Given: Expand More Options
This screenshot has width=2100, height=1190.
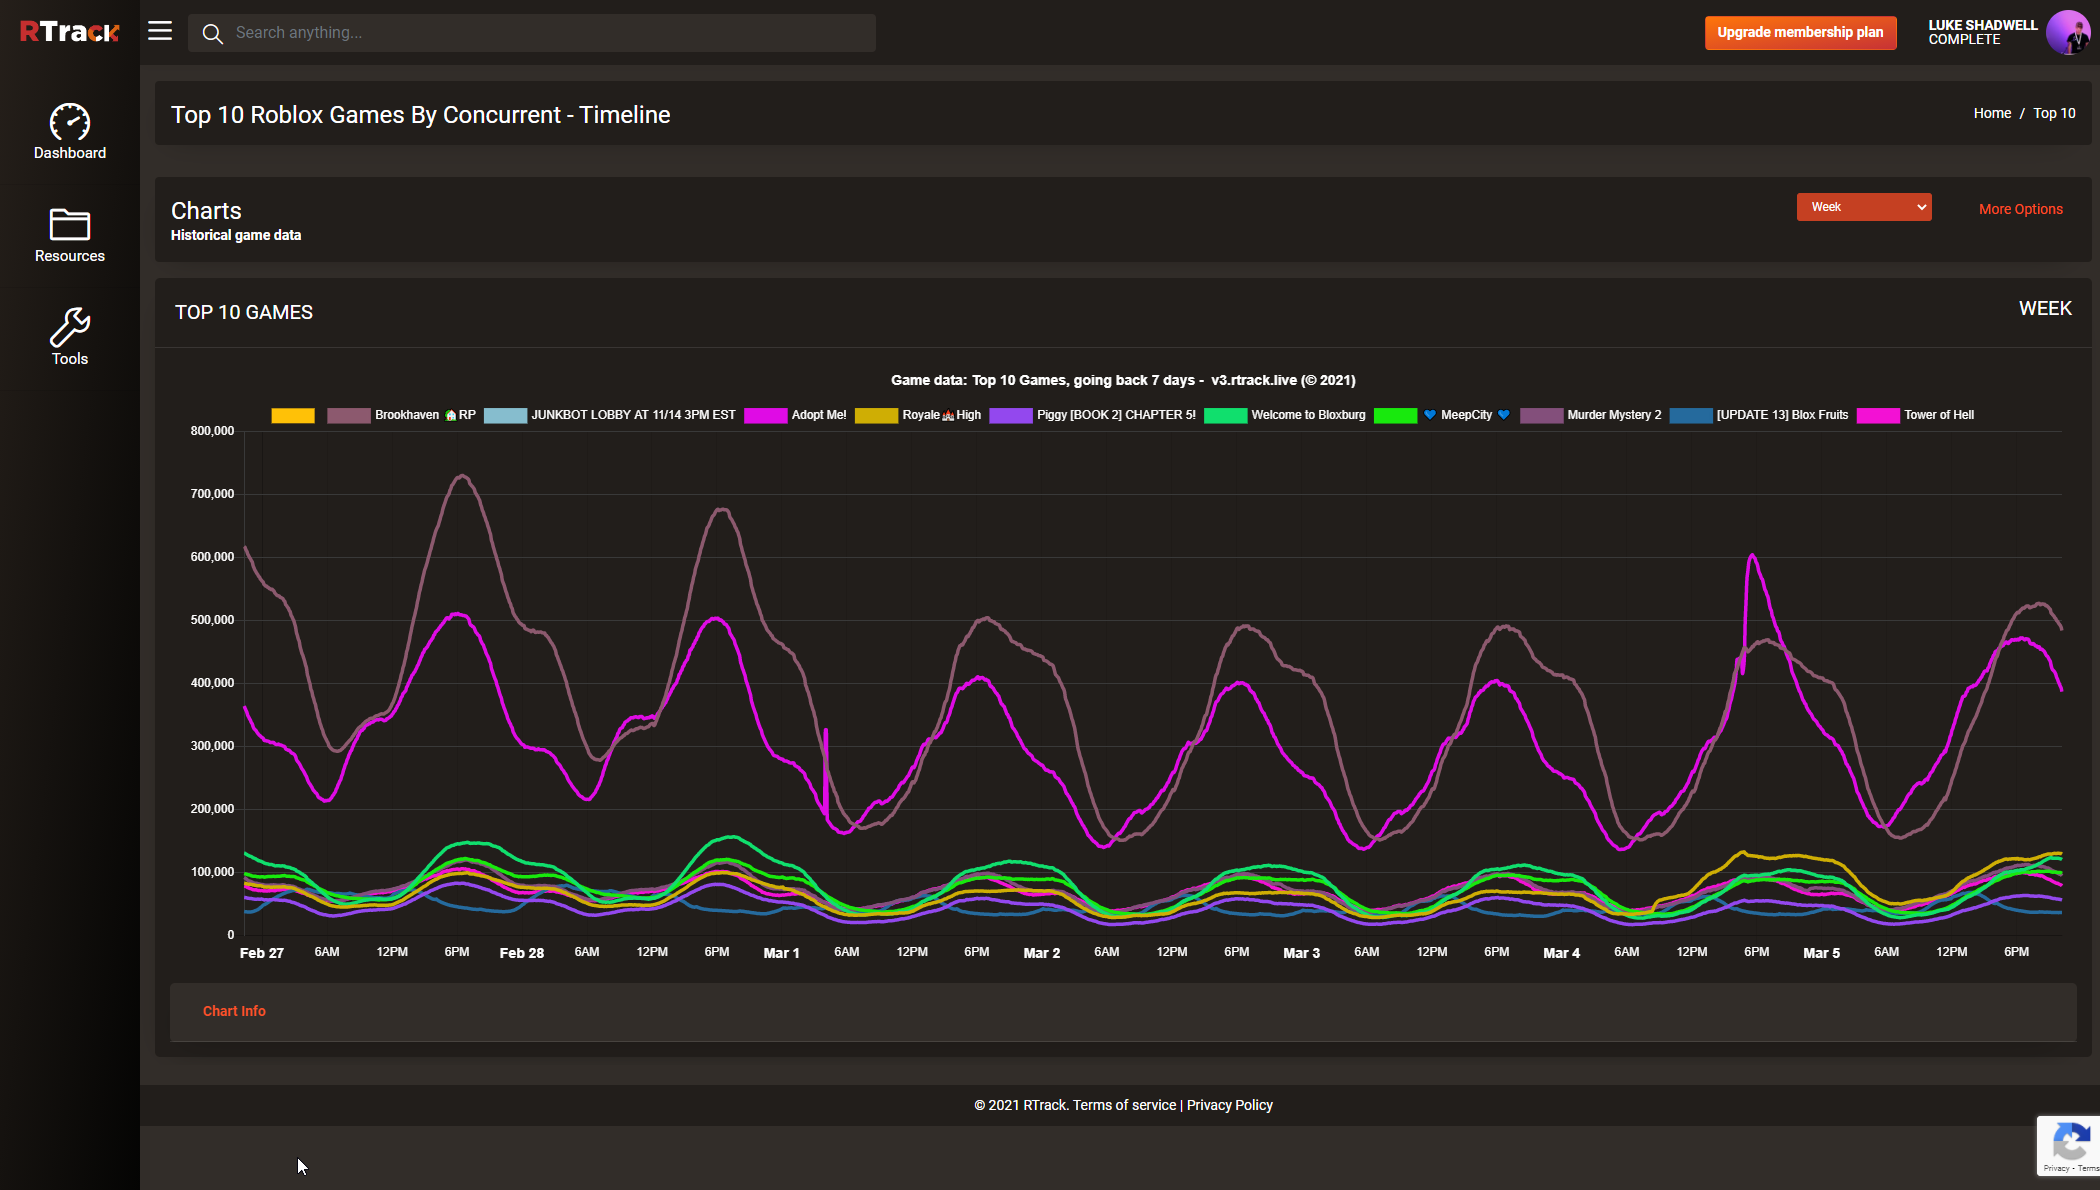Looking at the screenshot, I should click(2020, 209).
